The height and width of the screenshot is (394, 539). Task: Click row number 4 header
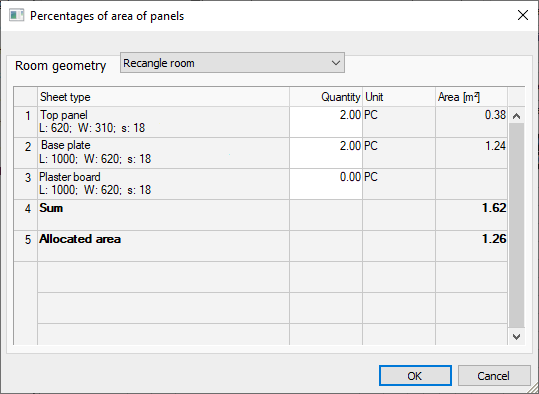point(26,215)
